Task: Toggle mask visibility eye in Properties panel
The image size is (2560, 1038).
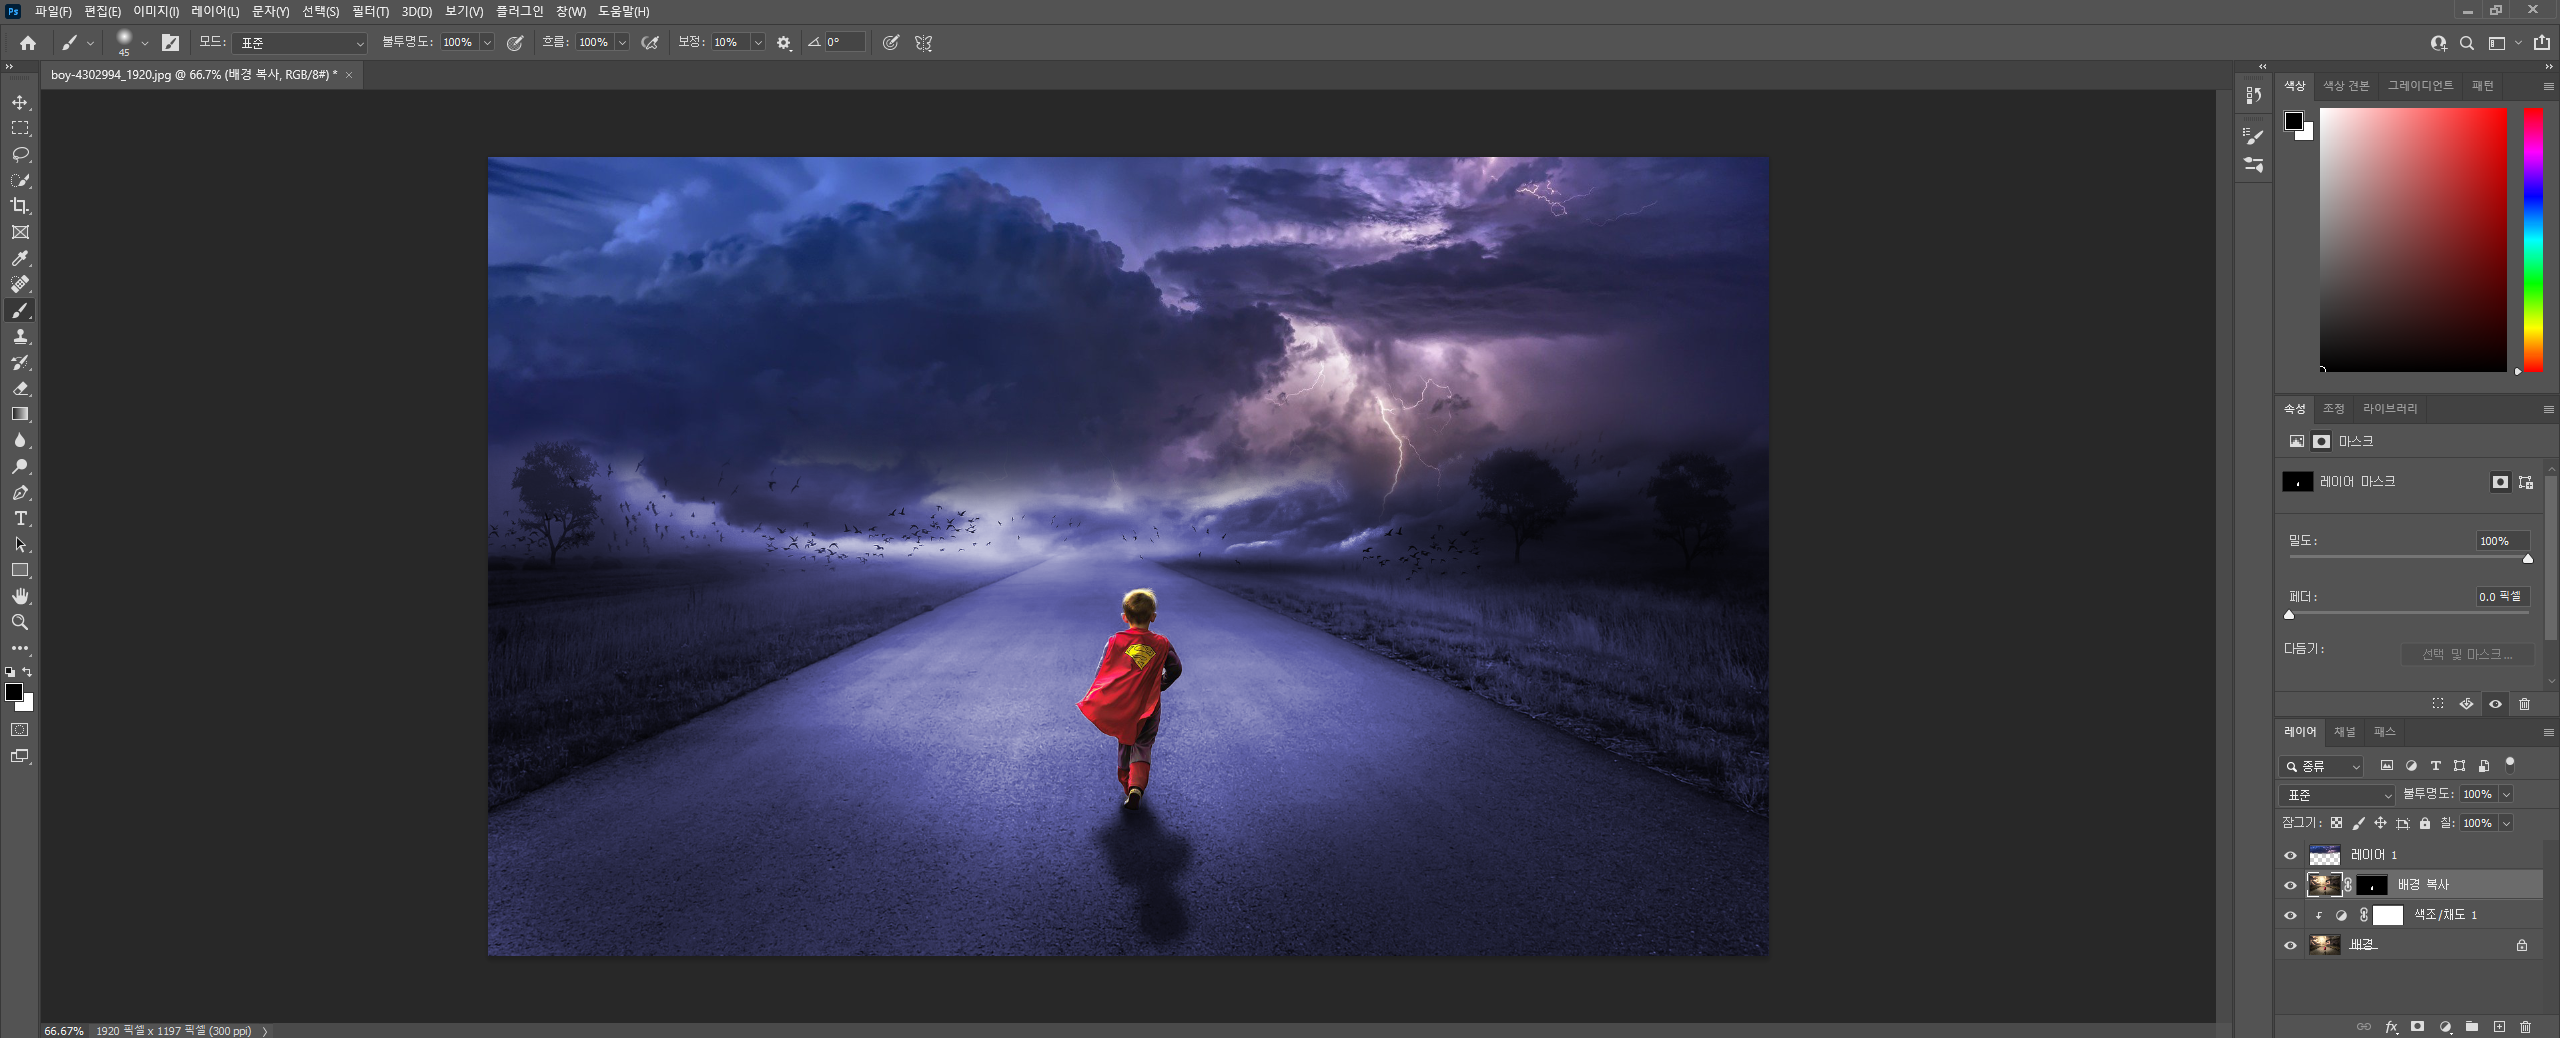Action: pyautogui.click(x=2495, y=704)
